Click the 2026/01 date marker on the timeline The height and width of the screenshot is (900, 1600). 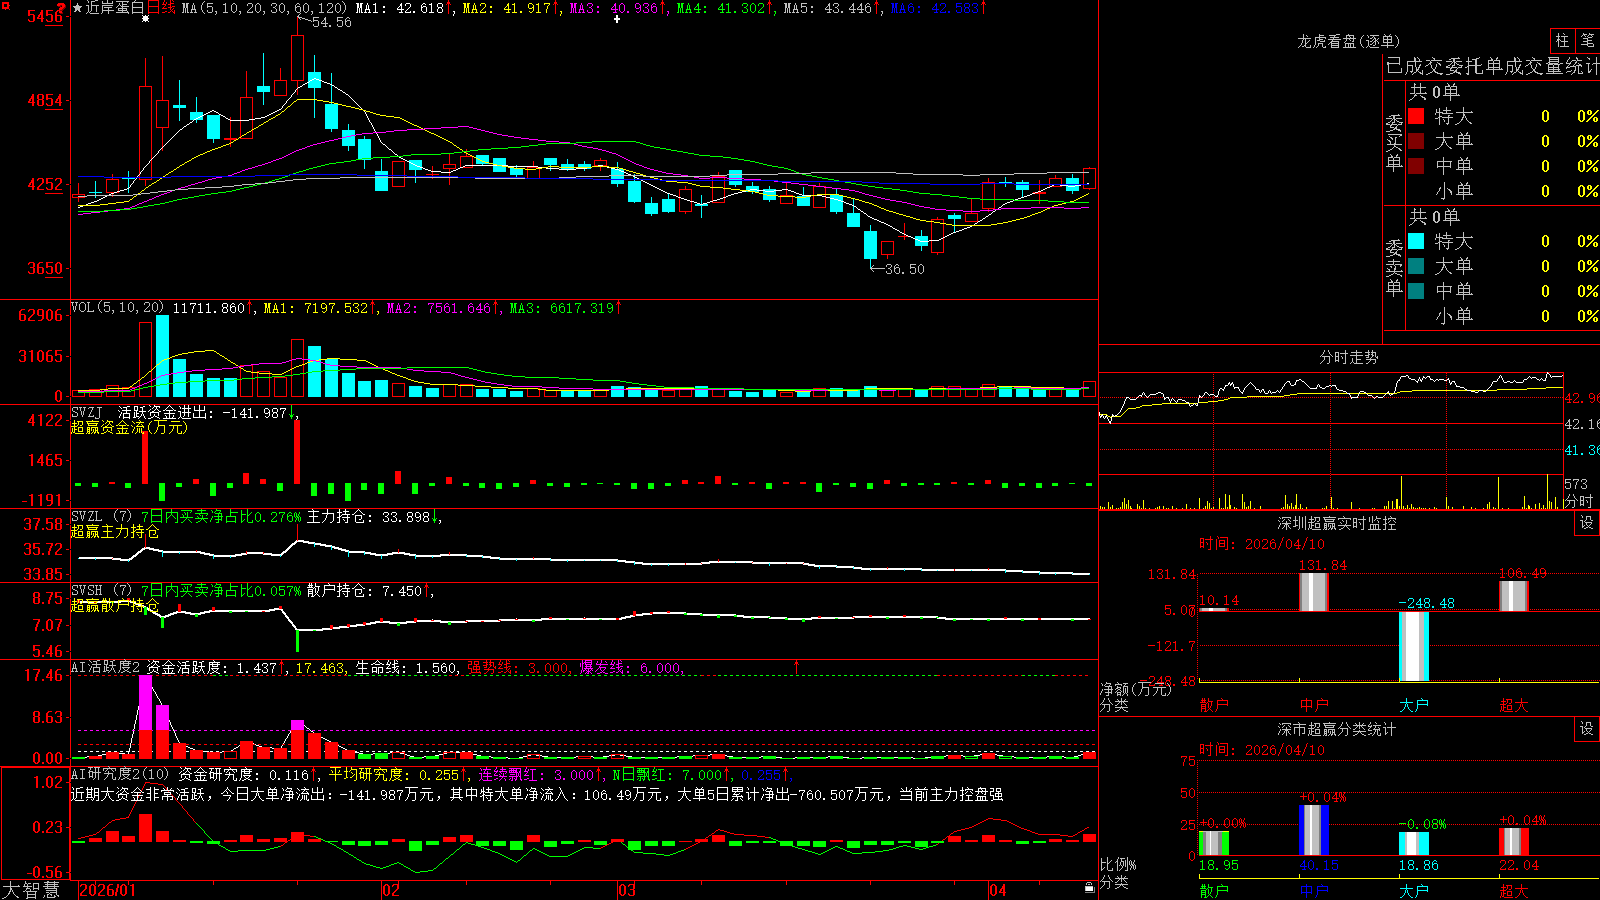coord(107,890)
